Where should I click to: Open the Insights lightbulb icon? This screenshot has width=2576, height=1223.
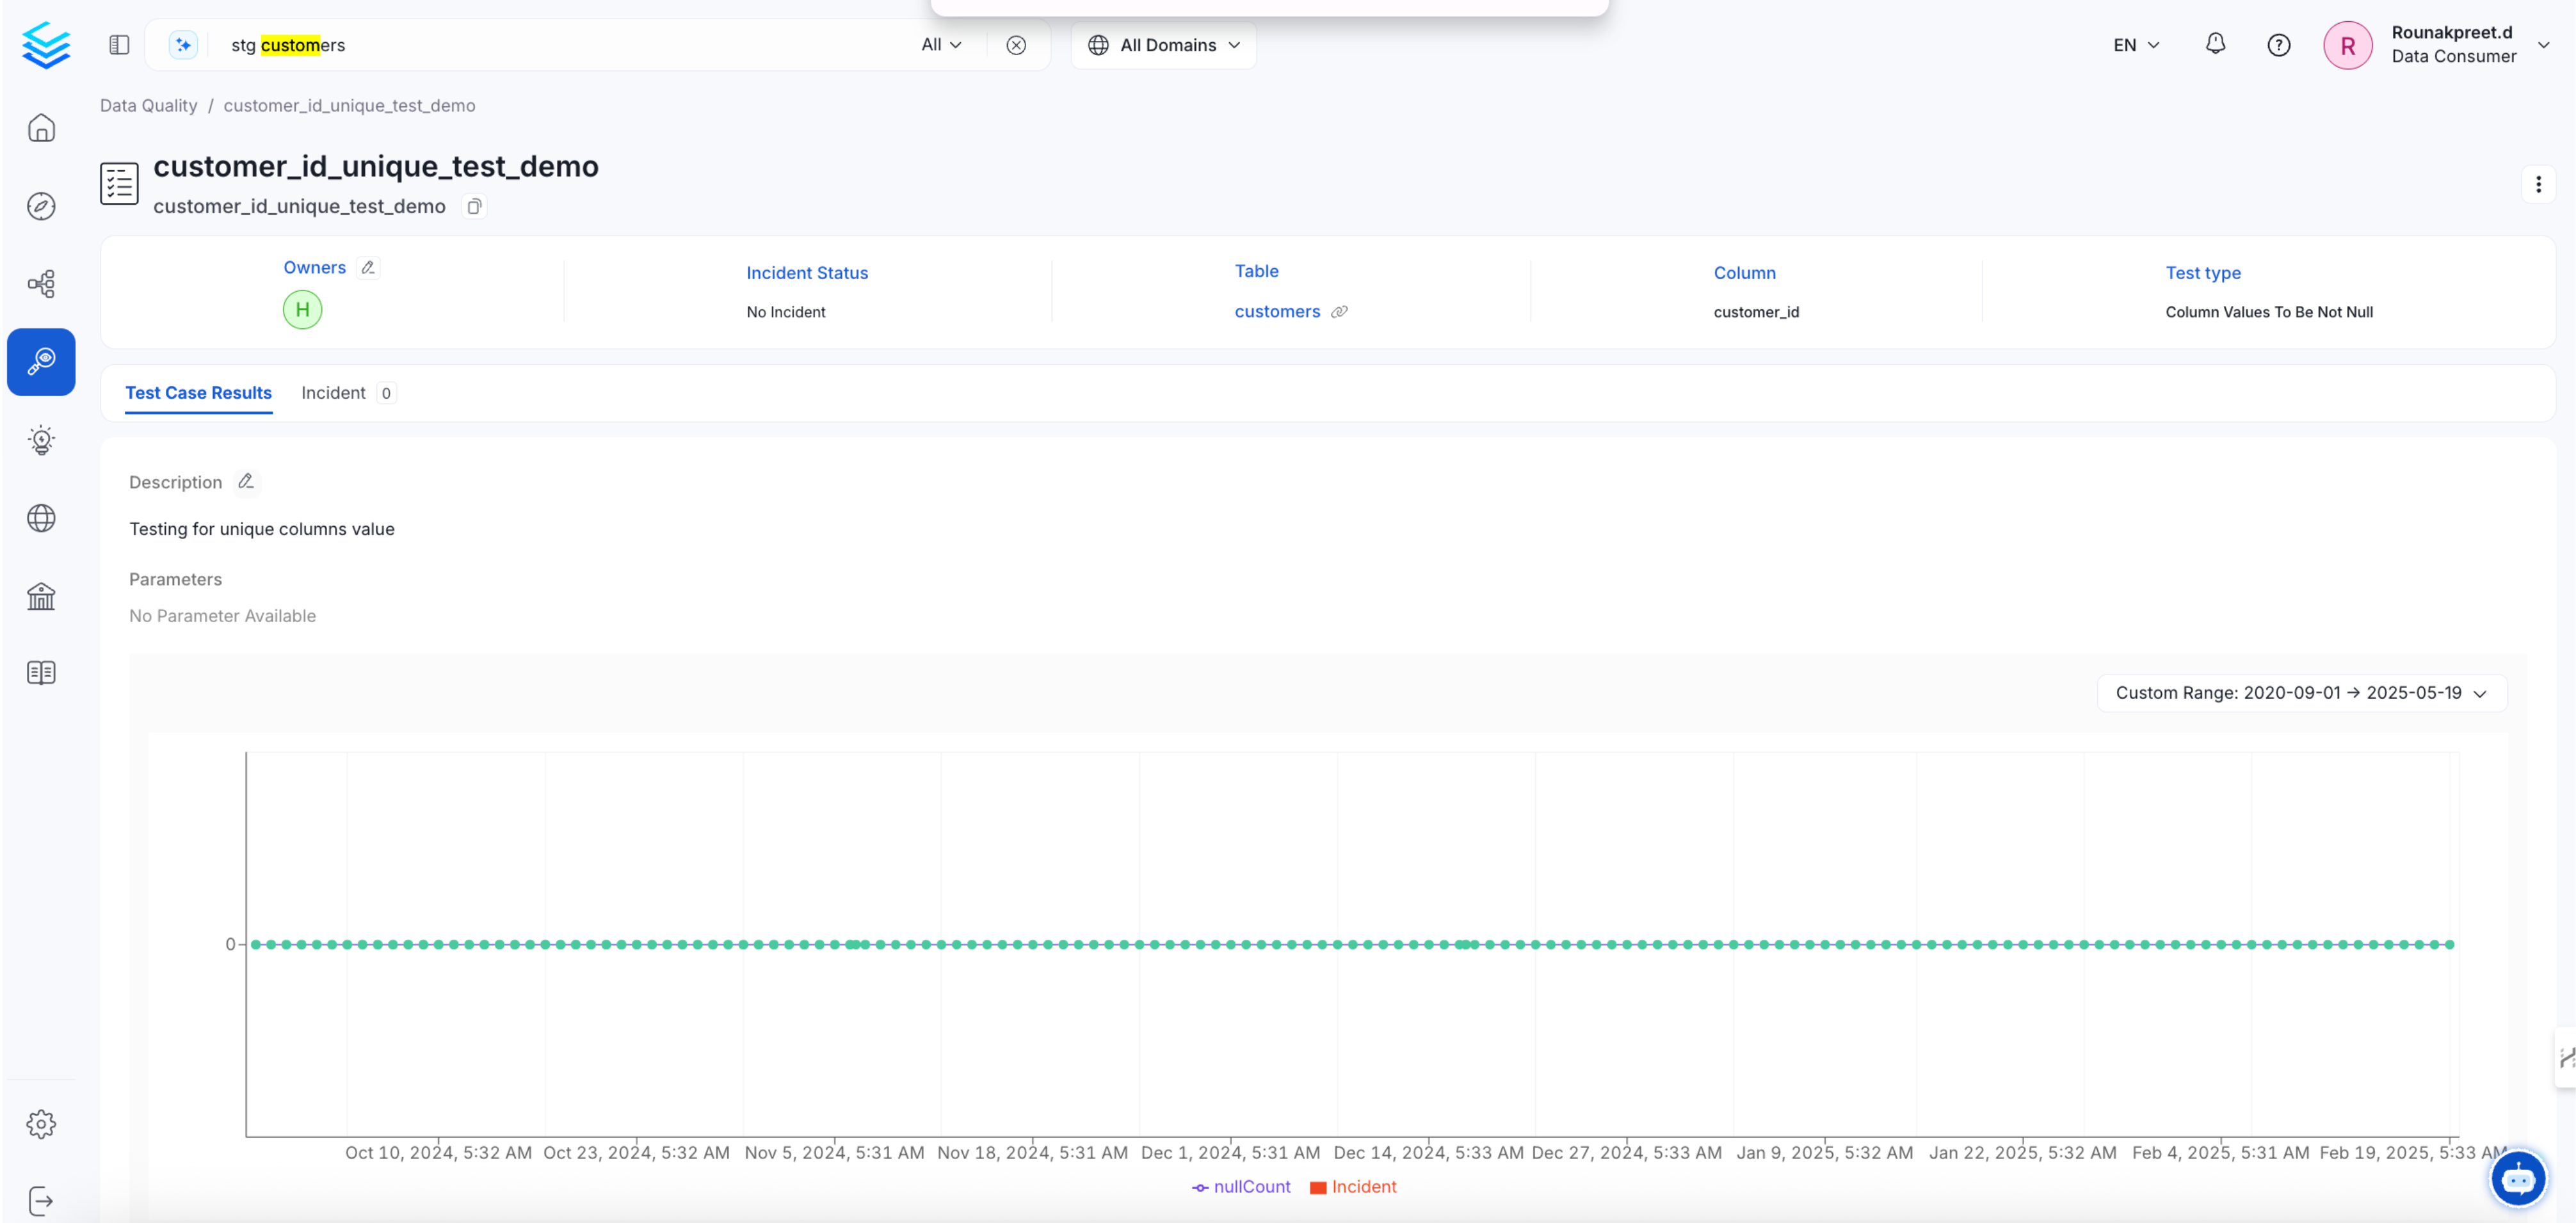pos(41,440)
